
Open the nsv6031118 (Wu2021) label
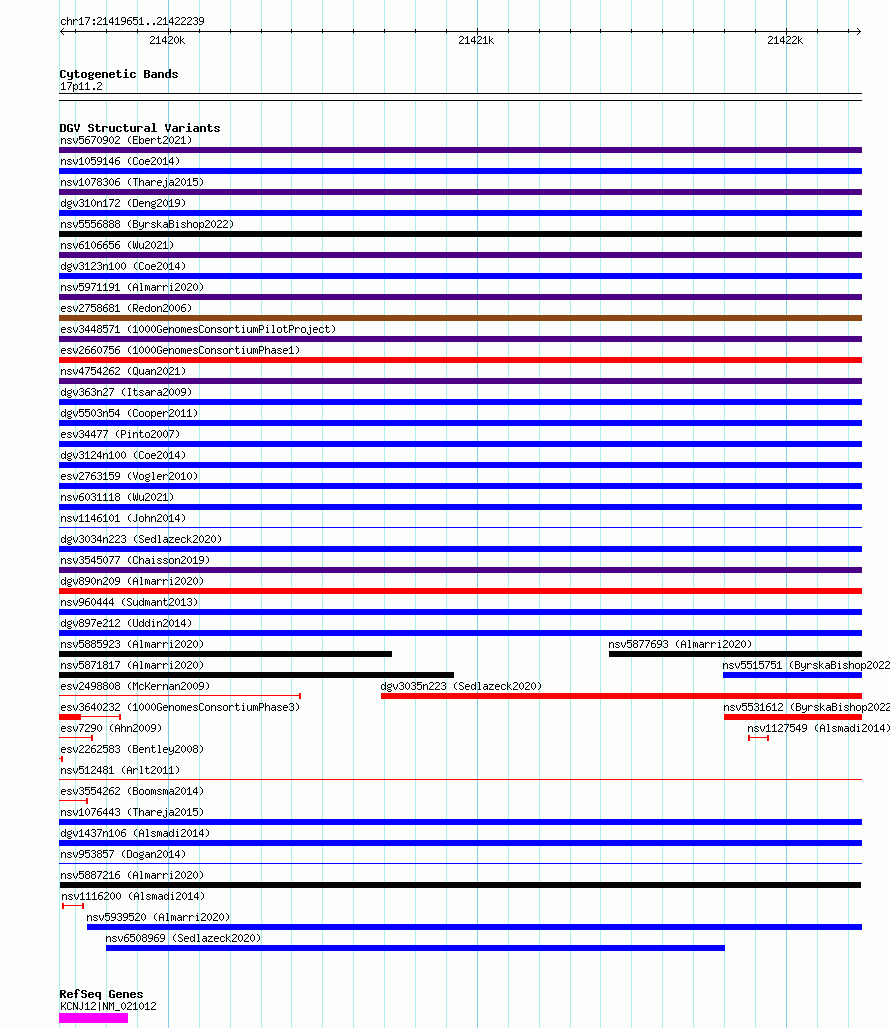117,497
